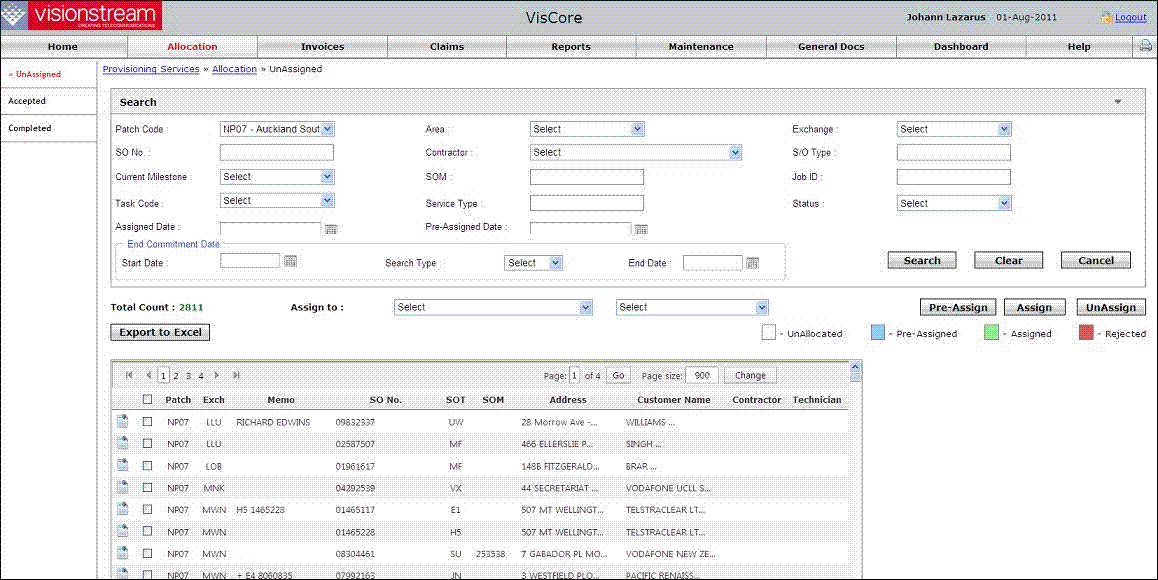The image size is (1158, 580).
Task: Click the Logout link
Action: 1130,17
